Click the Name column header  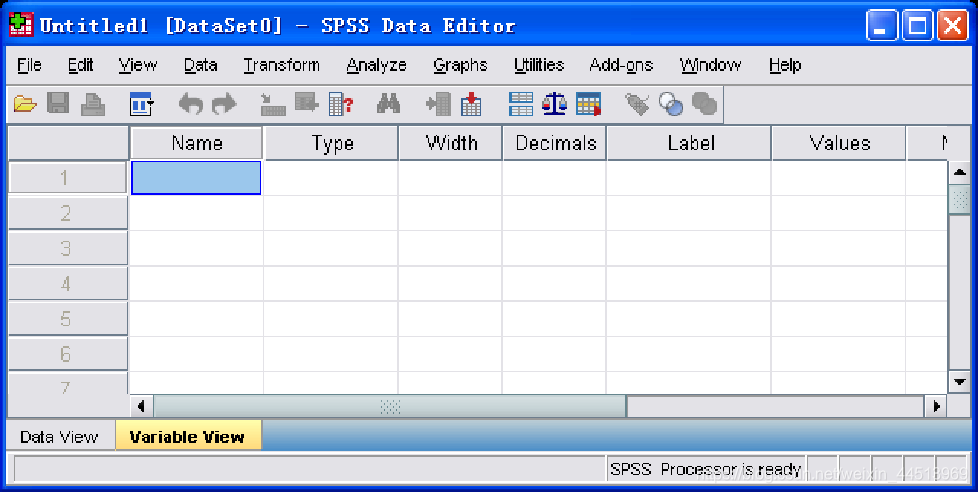coord(196,143)
